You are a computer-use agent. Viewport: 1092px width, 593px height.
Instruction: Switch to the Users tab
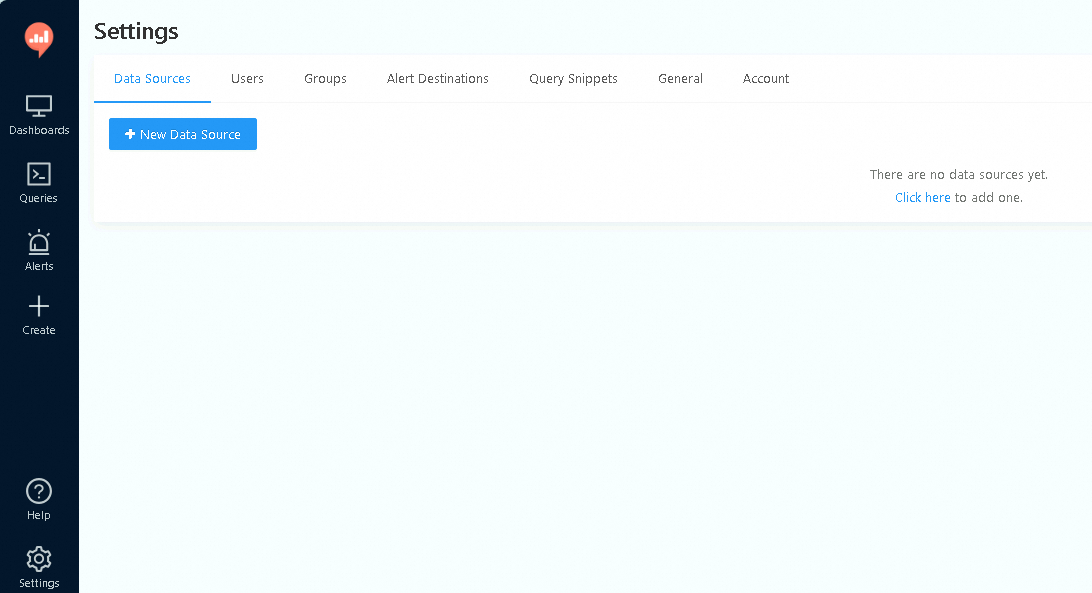coord(247,79)
